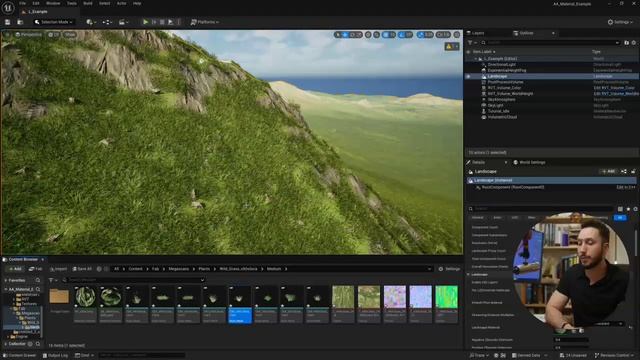The image size is (640, 360).
Task: Open the Build menu
Action: click(88, 3)
